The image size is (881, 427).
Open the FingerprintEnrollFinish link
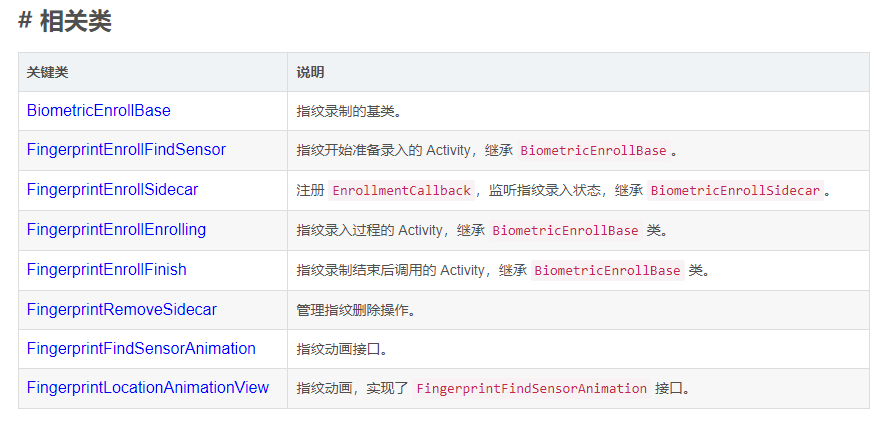107,270
